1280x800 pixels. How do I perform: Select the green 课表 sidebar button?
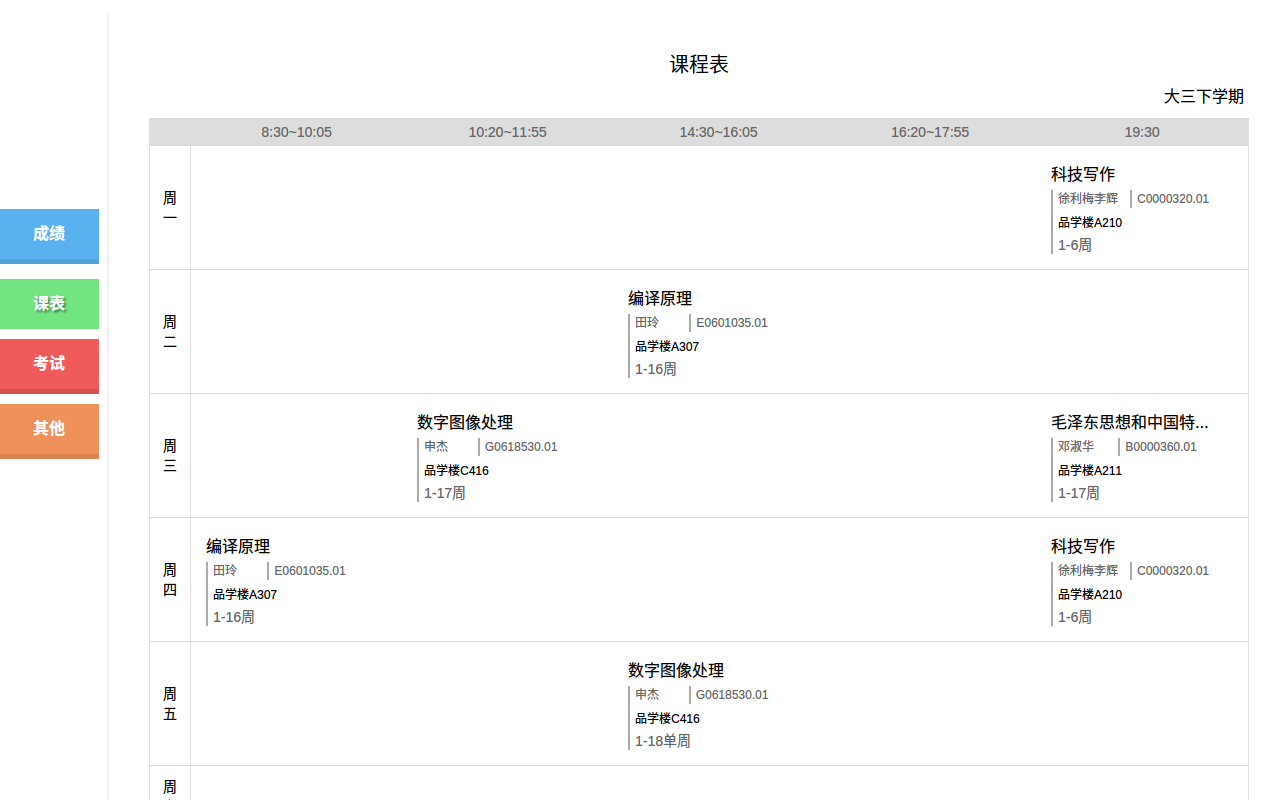coord(49,304)
